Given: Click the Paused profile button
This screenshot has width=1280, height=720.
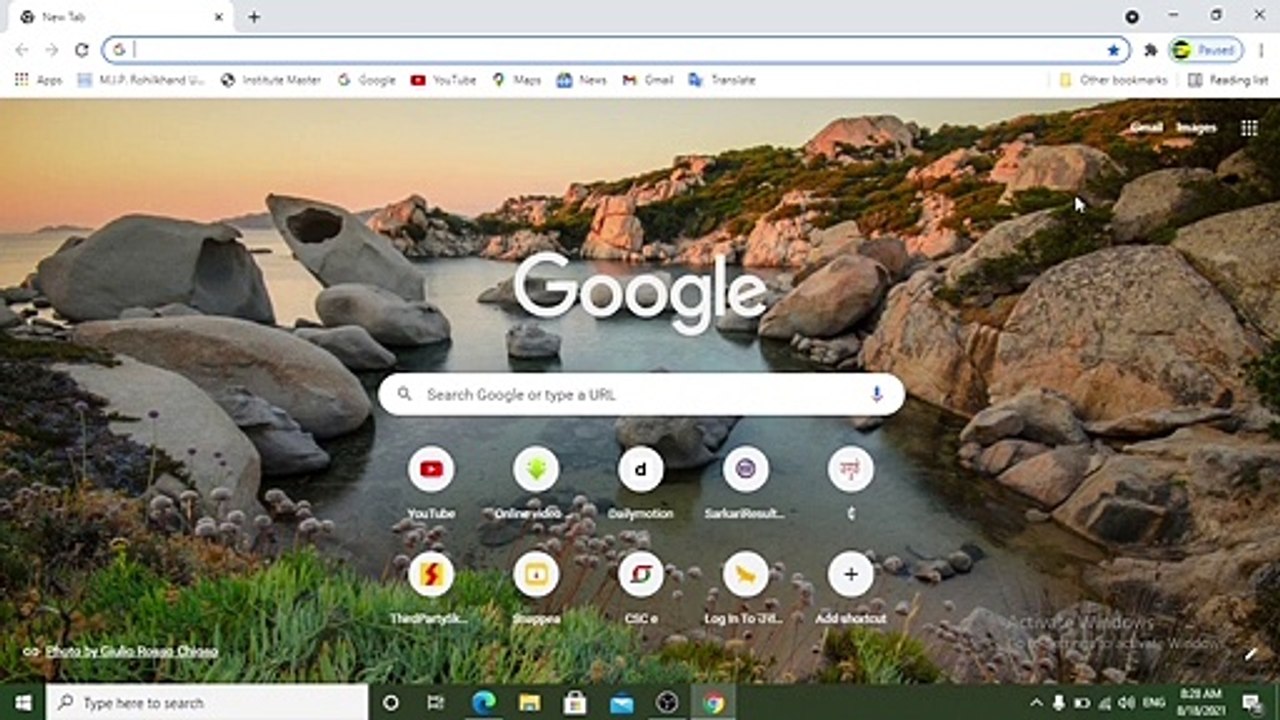Looking at the screenshot, I should [1206, 50].
